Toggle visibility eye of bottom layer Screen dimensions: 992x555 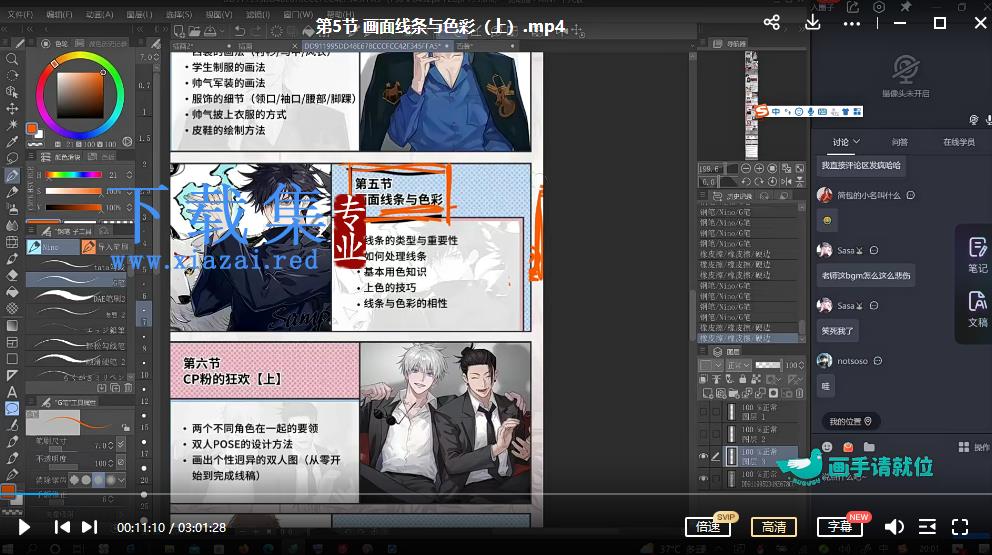pyautogui.click(x=704, y=478)
